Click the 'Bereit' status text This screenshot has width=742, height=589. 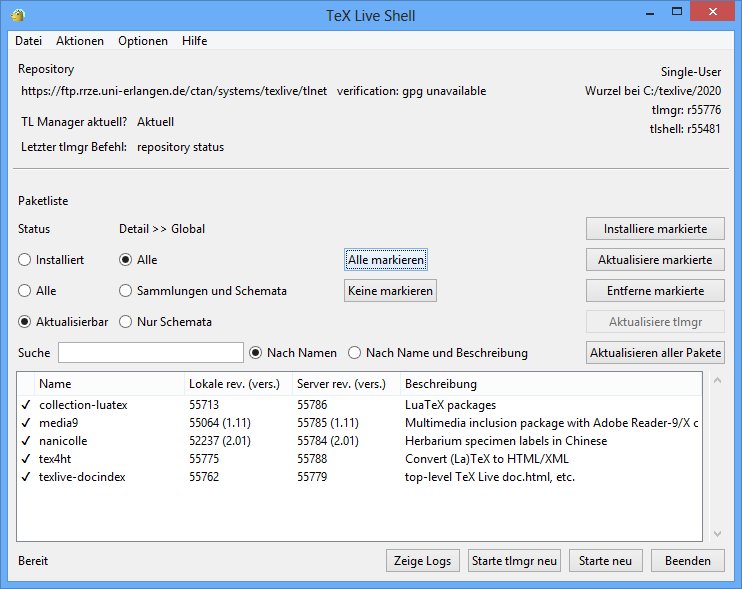point(33,561)
